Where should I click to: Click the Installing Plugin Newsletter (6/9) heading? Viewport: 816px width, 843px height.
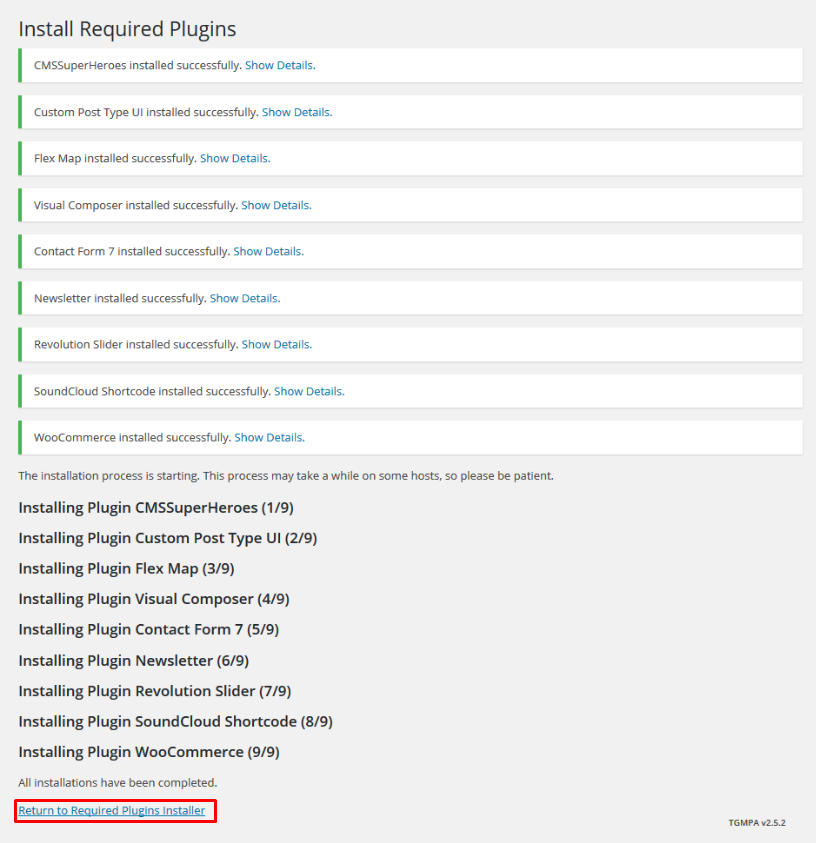(x=133, y=660)
